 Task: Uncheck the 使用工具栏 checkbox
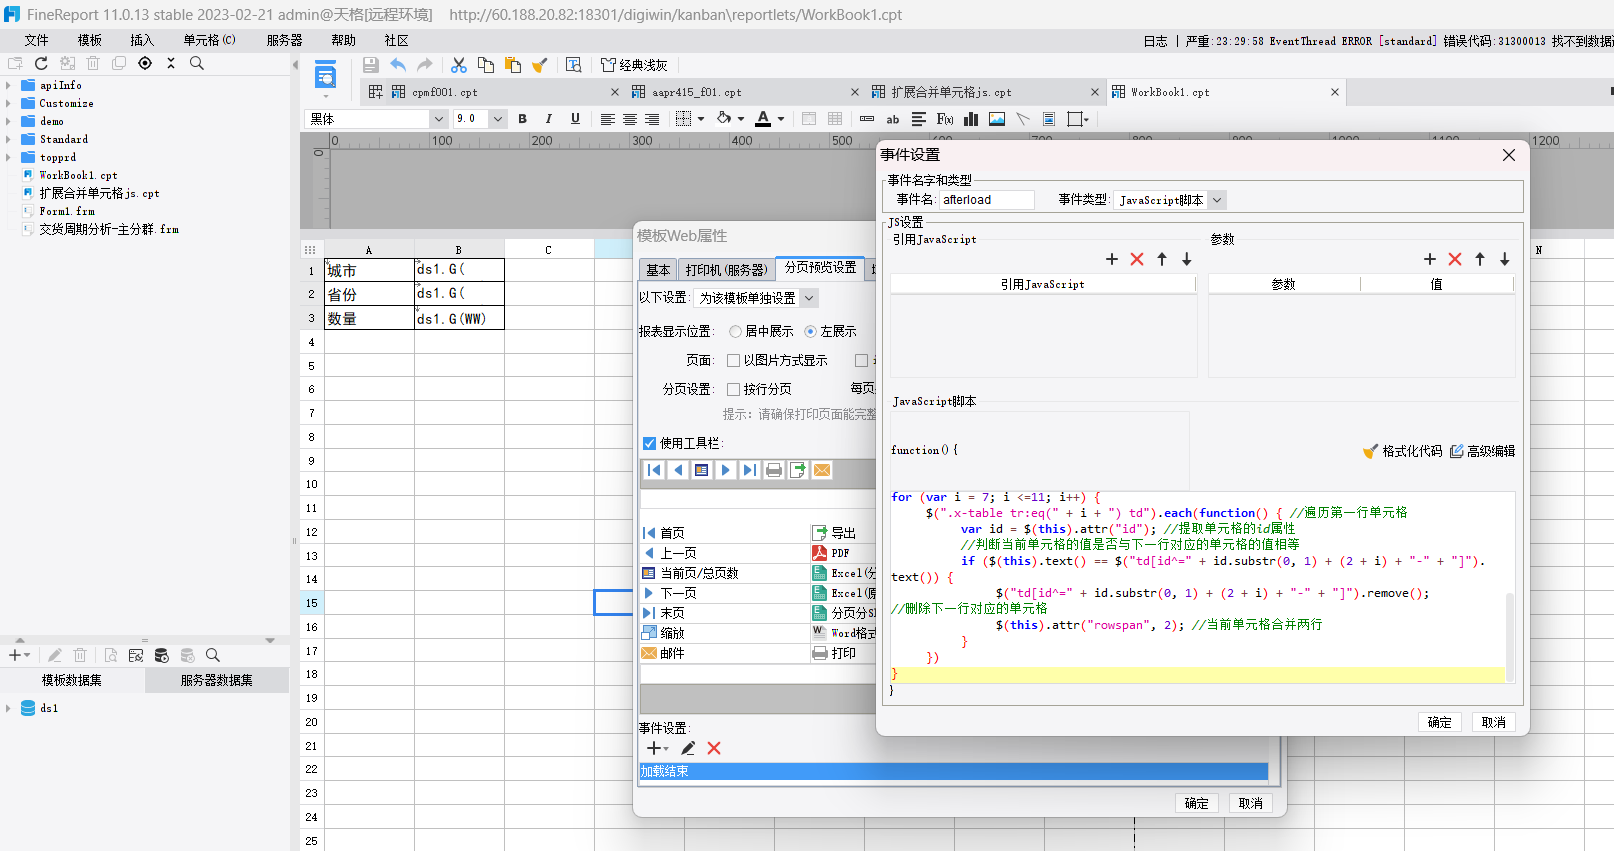(650, 443)
